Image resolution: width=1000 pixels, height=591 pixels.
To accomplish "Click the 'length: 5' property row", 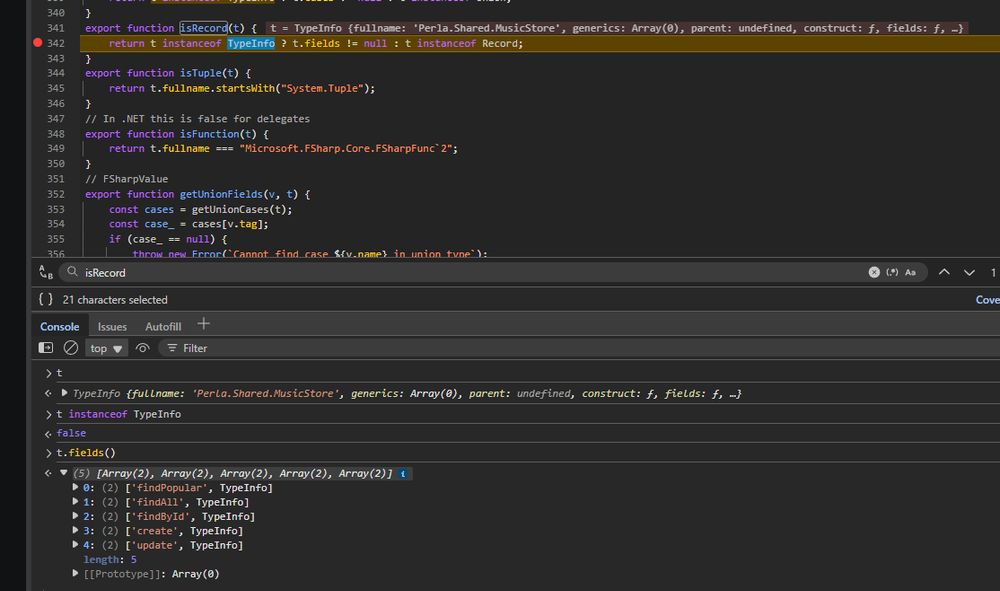I will click(110, 559).
